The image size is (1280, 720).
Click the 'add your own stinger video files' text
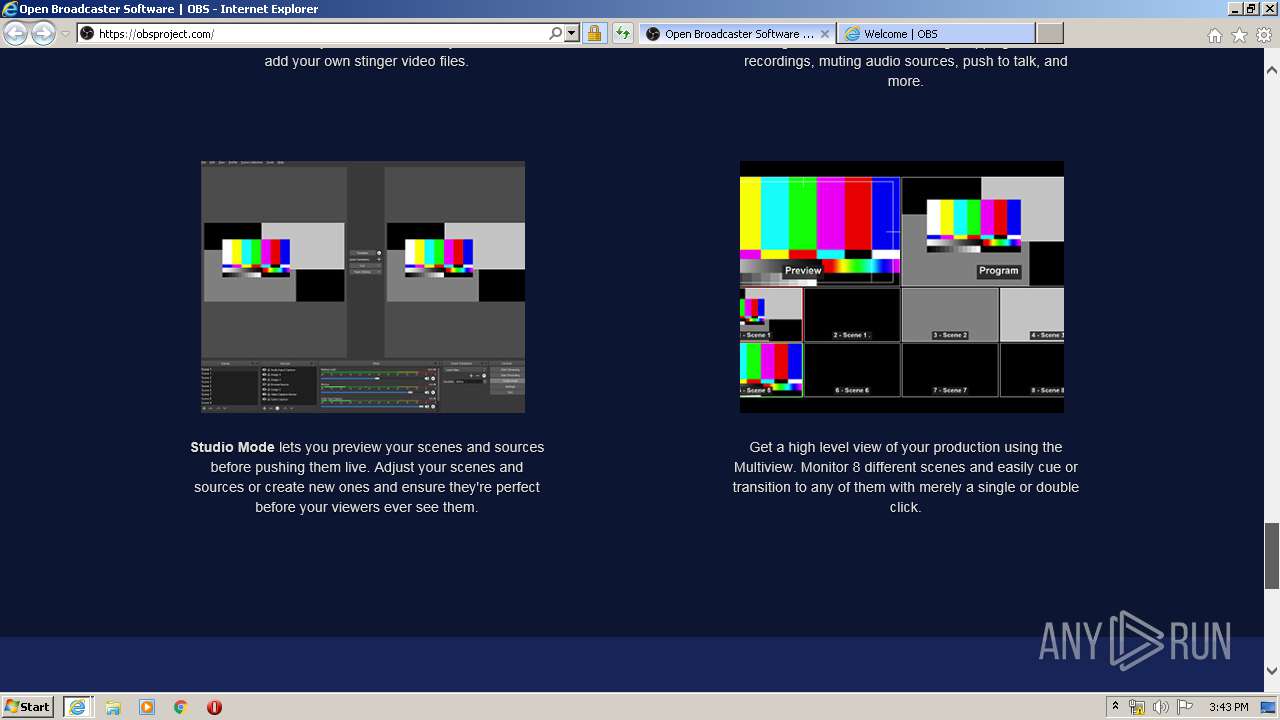366,61
